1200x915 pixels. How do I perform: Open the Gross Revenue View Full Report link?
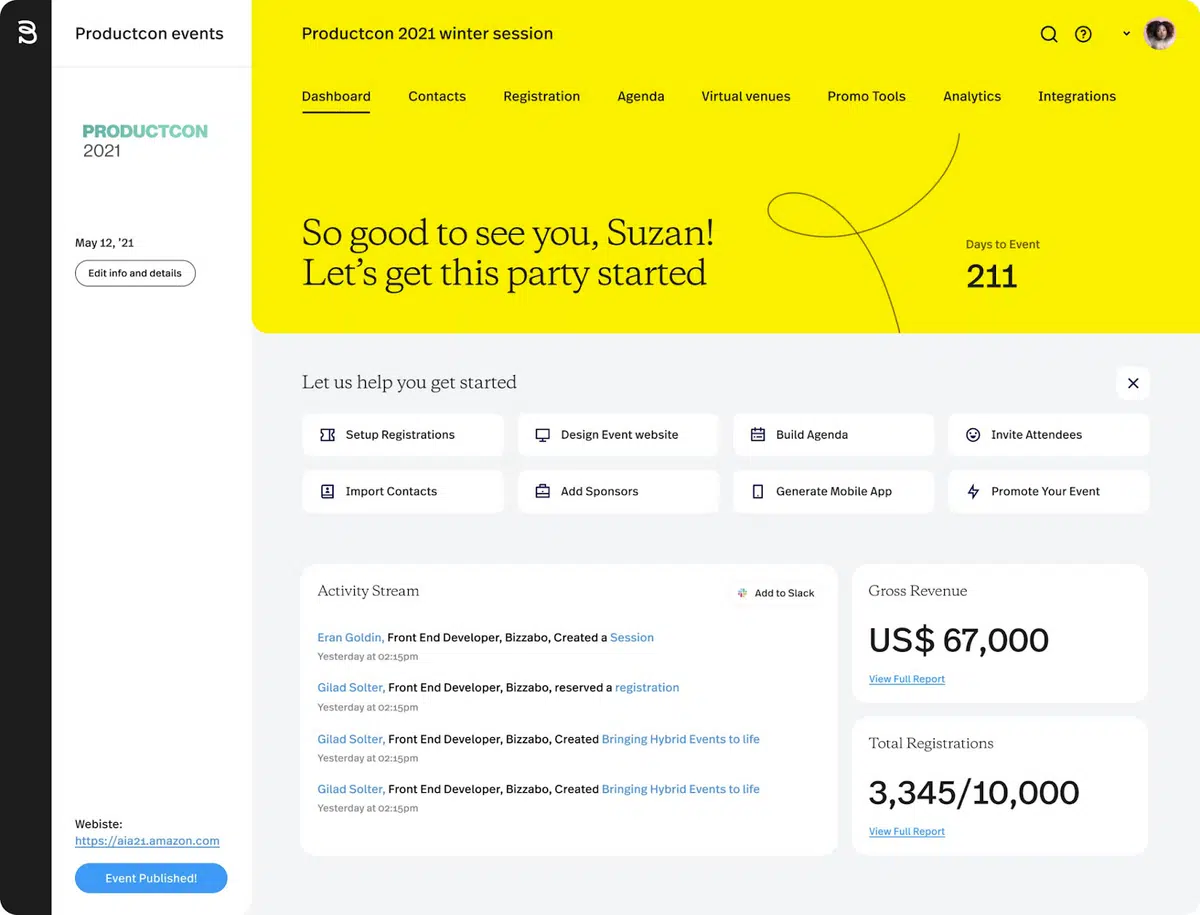click(x=906, y=679)
